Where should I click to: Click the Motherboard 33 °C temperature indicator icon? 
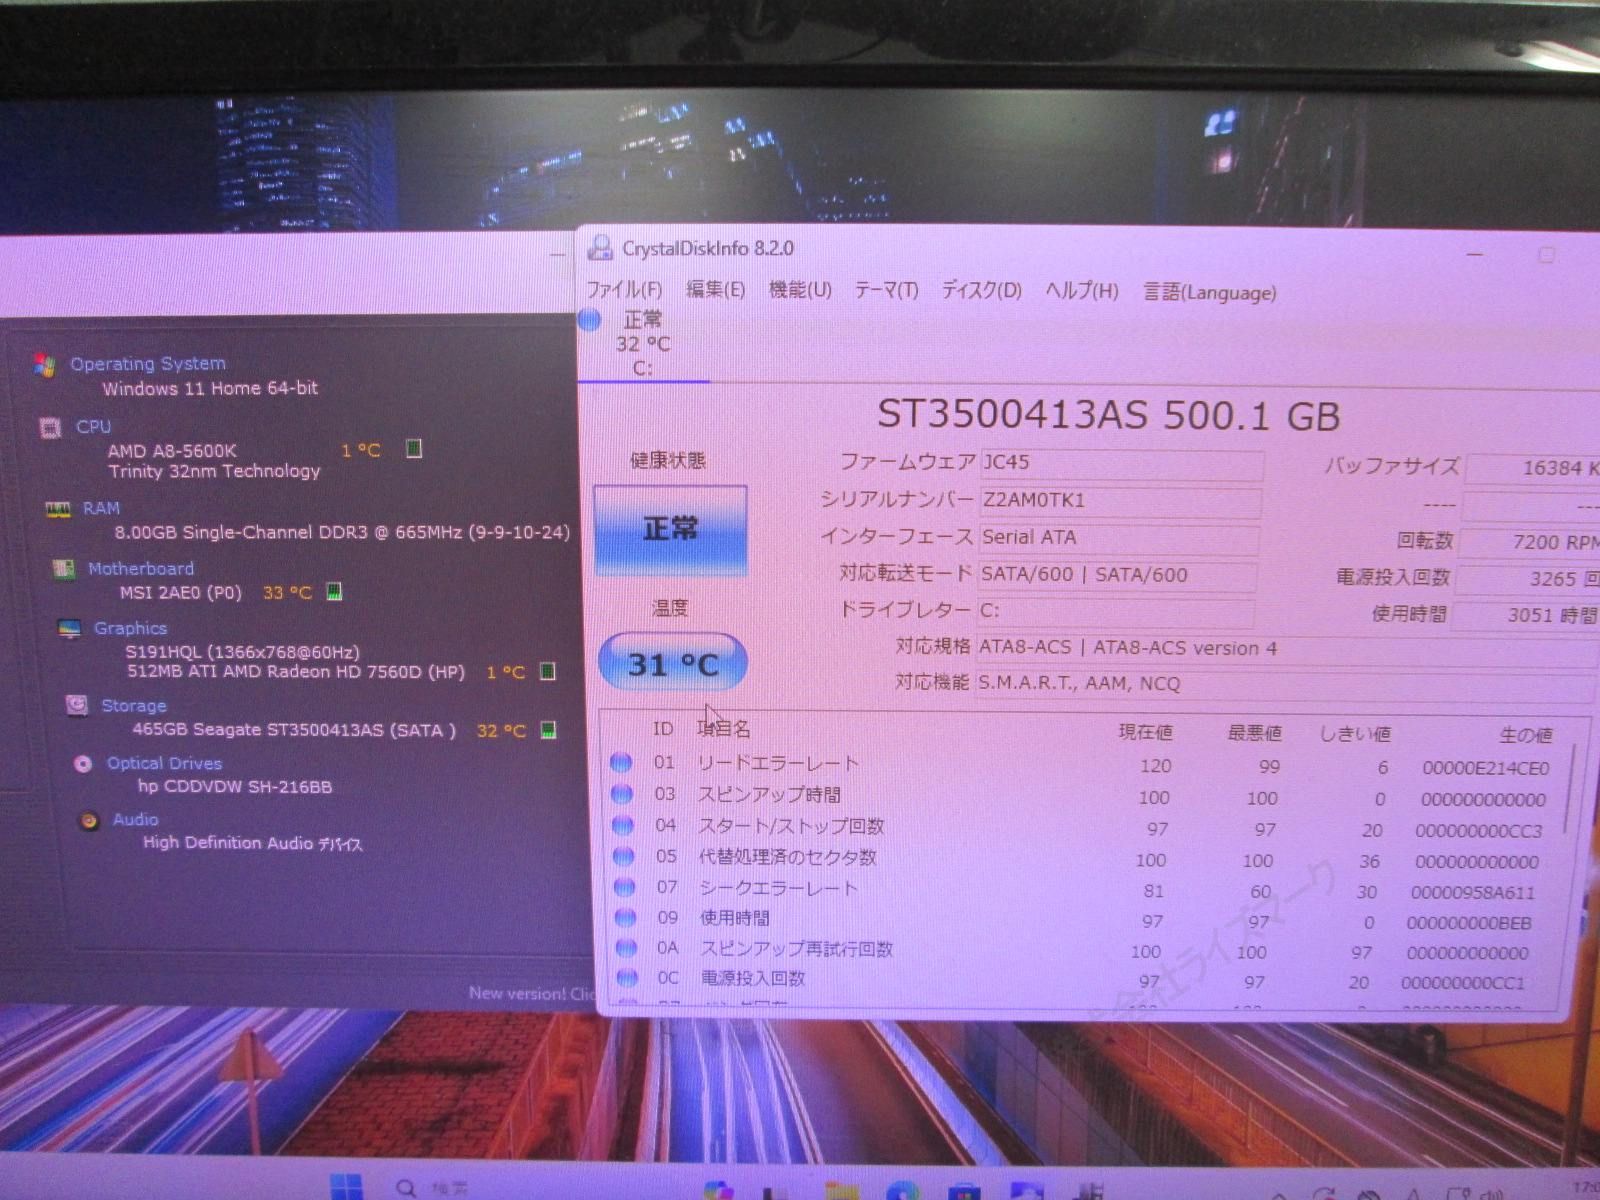click(335, 591)
